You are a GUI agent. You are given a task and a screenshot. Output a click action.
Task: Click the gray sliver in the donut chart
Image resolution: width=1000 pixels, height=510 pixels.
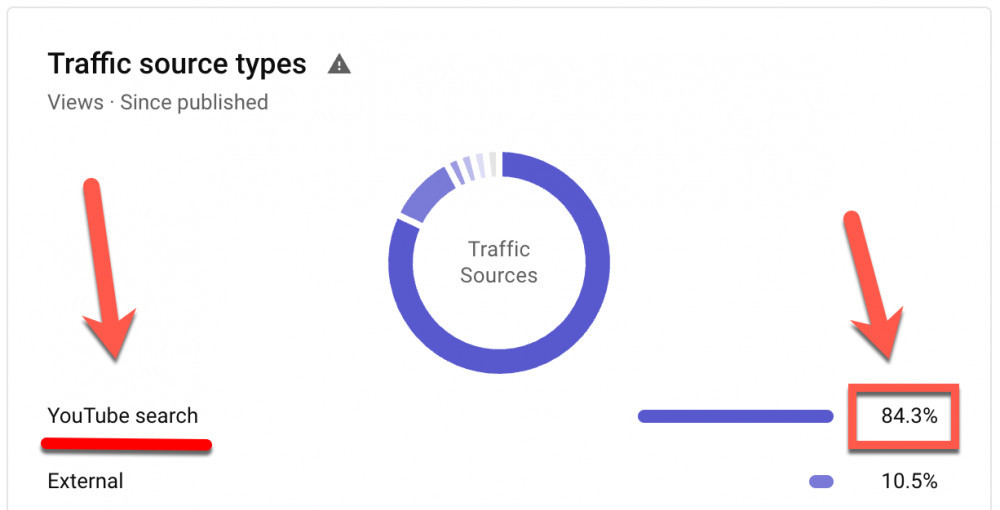(x=492, y=163)
